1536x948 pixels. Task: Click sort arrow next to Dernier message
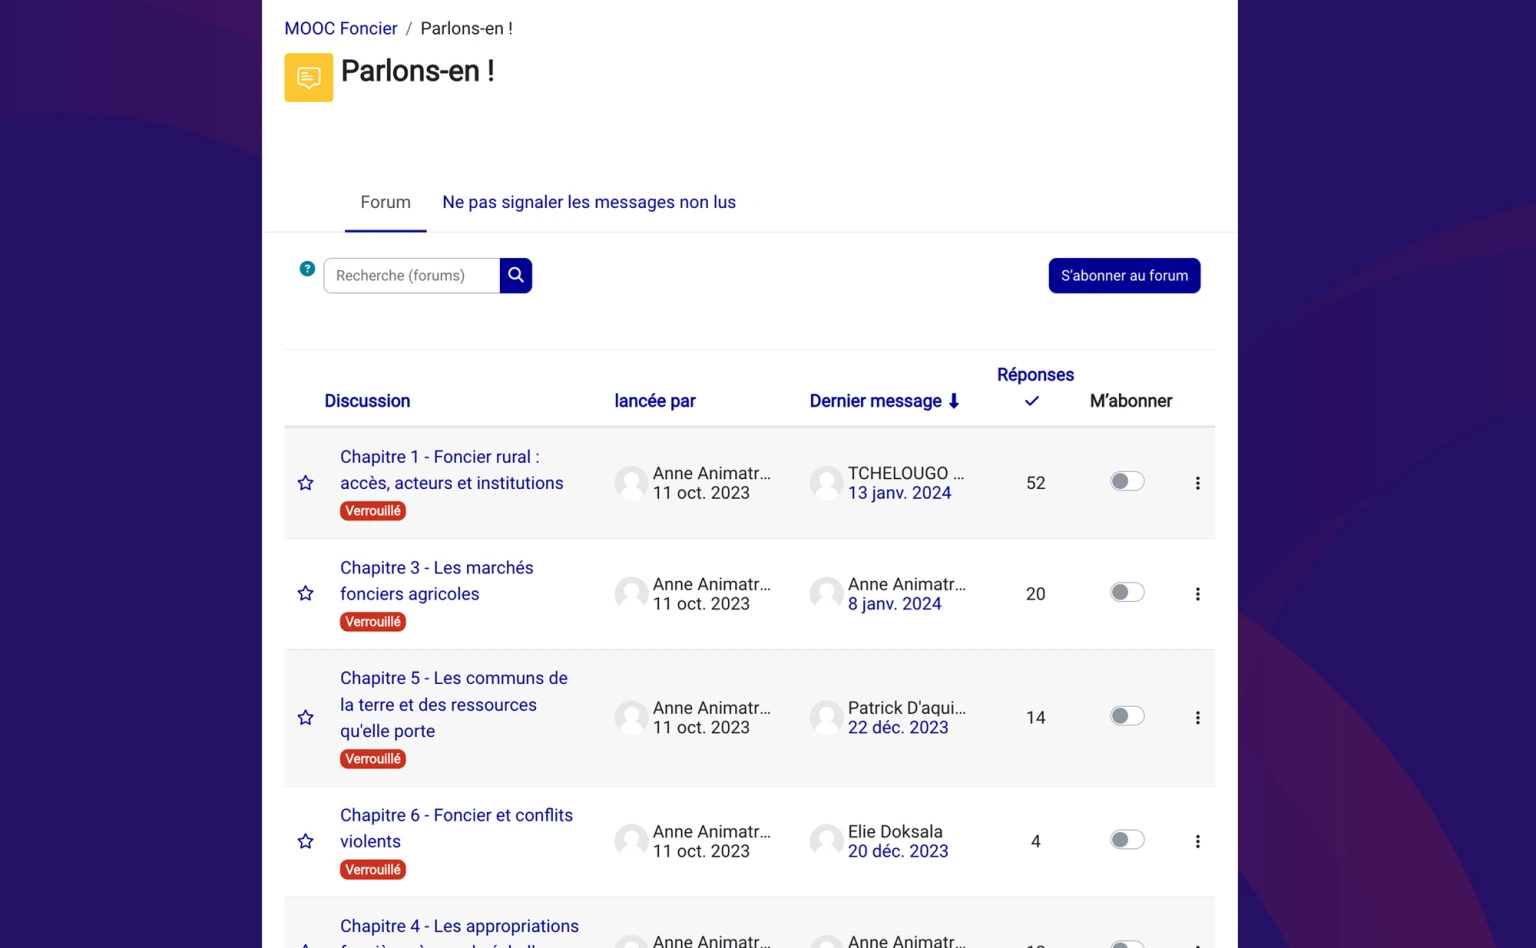(x=954, y=401)
